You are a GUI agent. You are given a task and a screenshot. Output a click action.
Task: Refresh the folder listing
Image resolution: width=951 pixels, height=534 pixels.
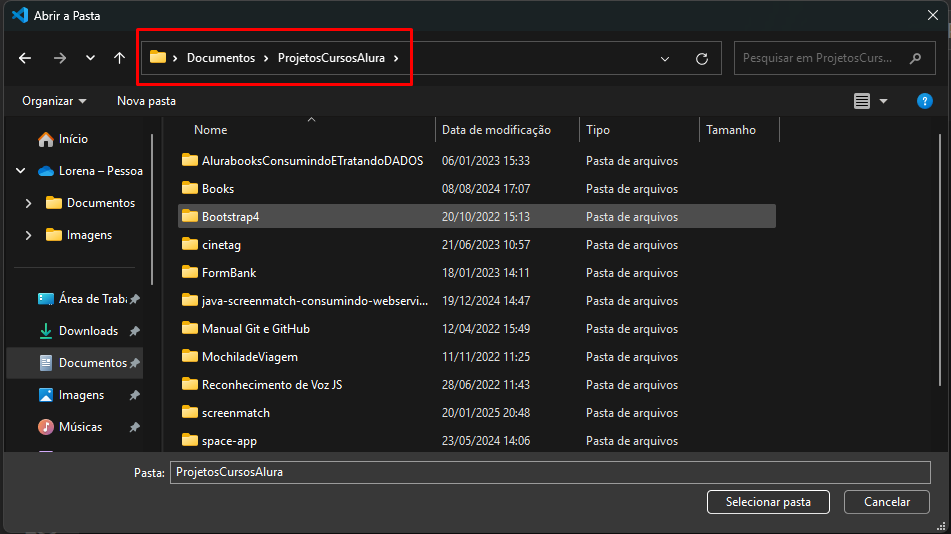click(702, 59)
